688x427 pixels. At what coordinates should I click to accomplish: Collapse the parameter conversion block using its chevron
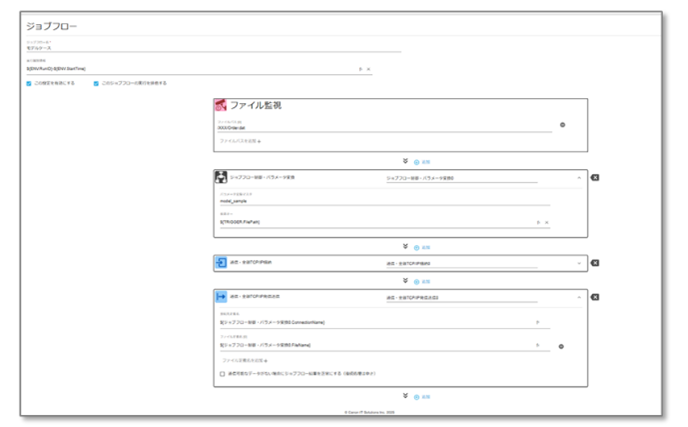pyautogui.click(x=578, y=177)
